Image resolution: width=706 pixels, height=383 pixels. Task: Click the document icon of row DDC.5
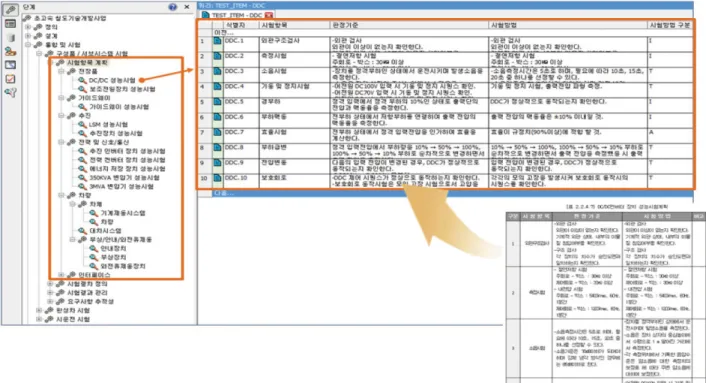pos(217,102)
